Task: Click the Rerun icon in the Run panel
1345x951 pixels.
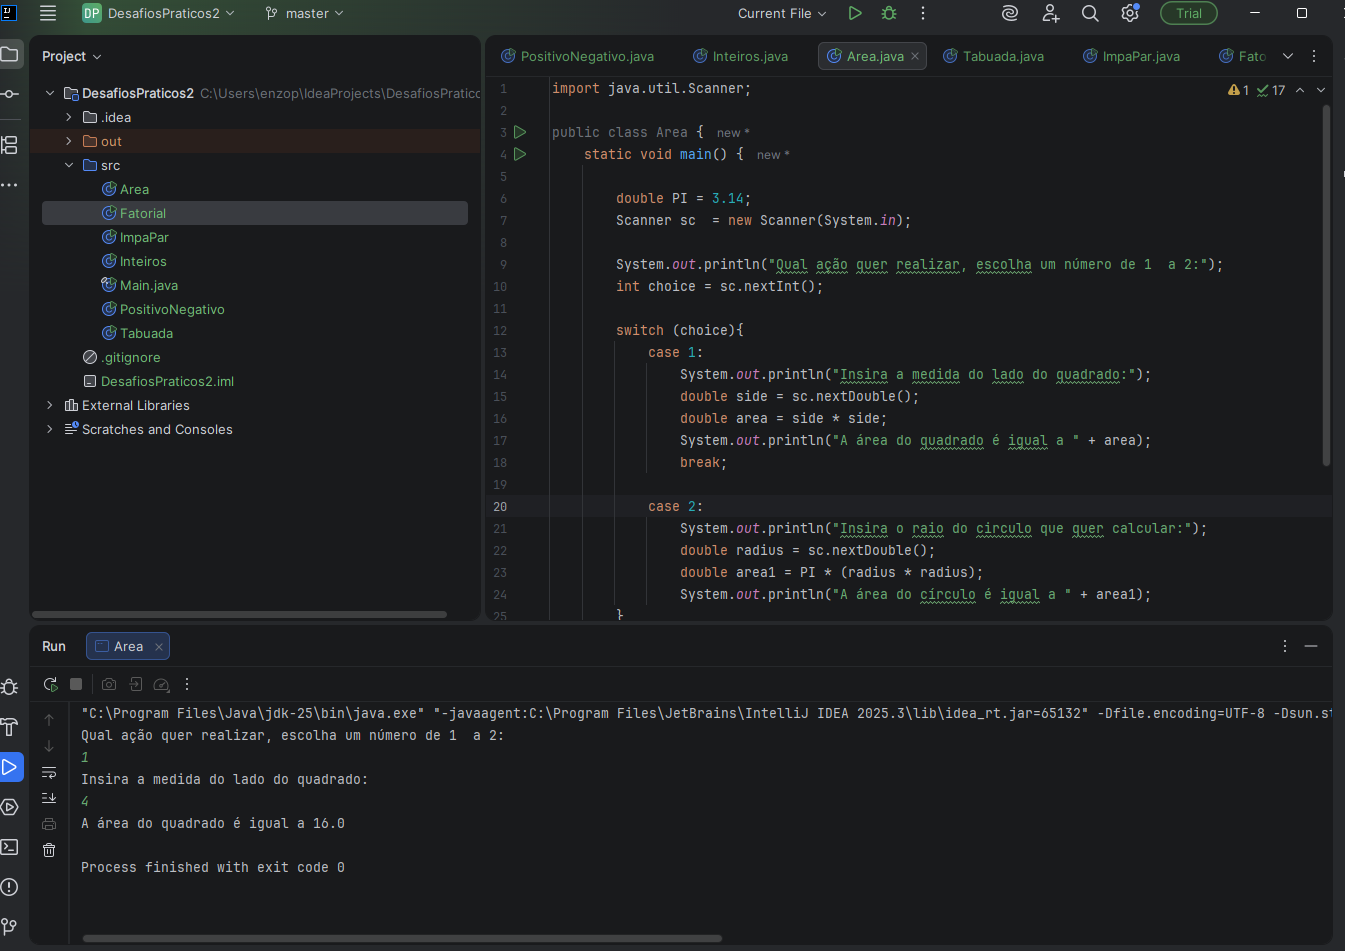Action: point(50,684)
